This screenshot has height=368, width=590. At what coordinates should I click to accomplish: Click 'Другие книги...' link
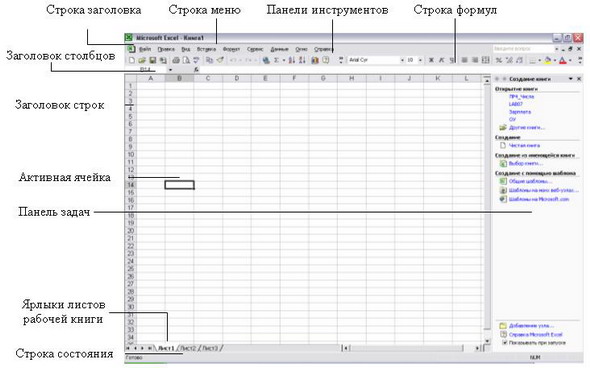click(x=526, y=128)
